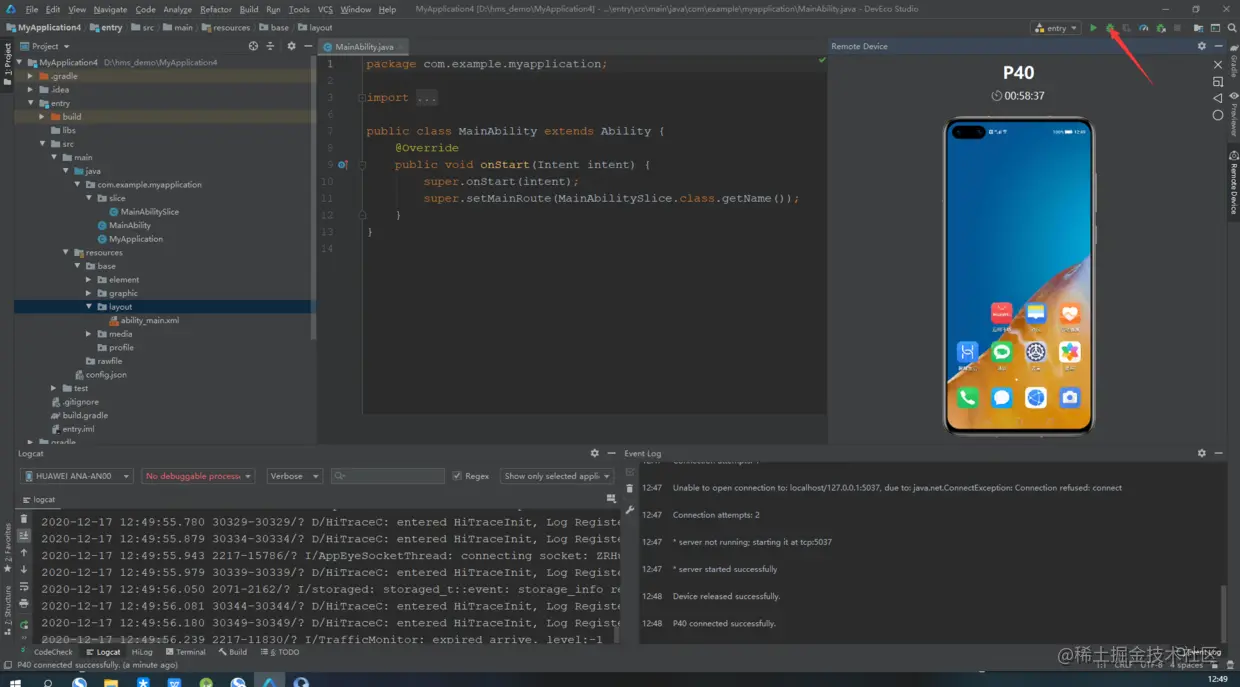Open Remote Device panel settings gear
Image resolution: width=1240 pixels, height=687 pixels.
[1202, 46]
